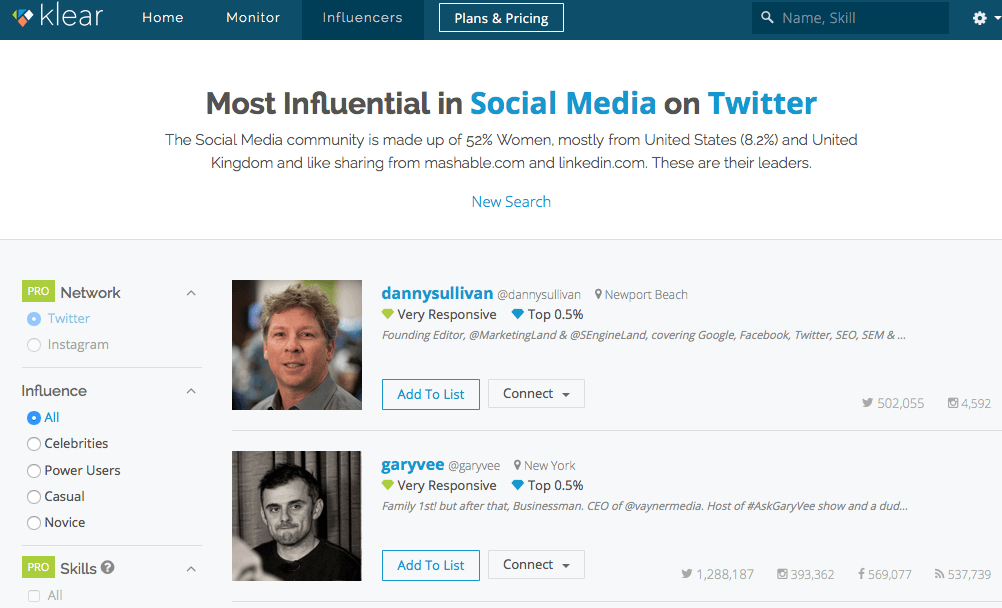The height and width of the screenshot is (608, 1002).
Task: Collapse the Network filter section
Action: pyautogui.click(x=191, y=293)
